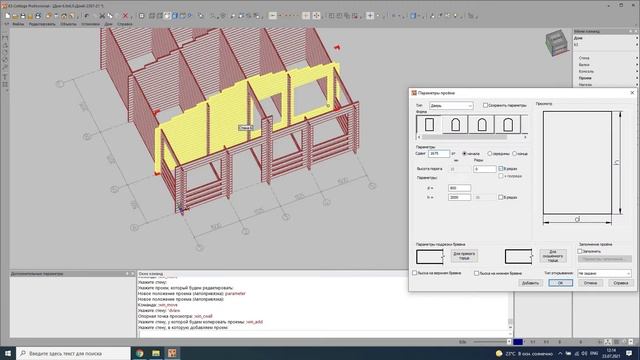The image size is (640, 360).
Task: Open the Дом menu
Action: 108,24
